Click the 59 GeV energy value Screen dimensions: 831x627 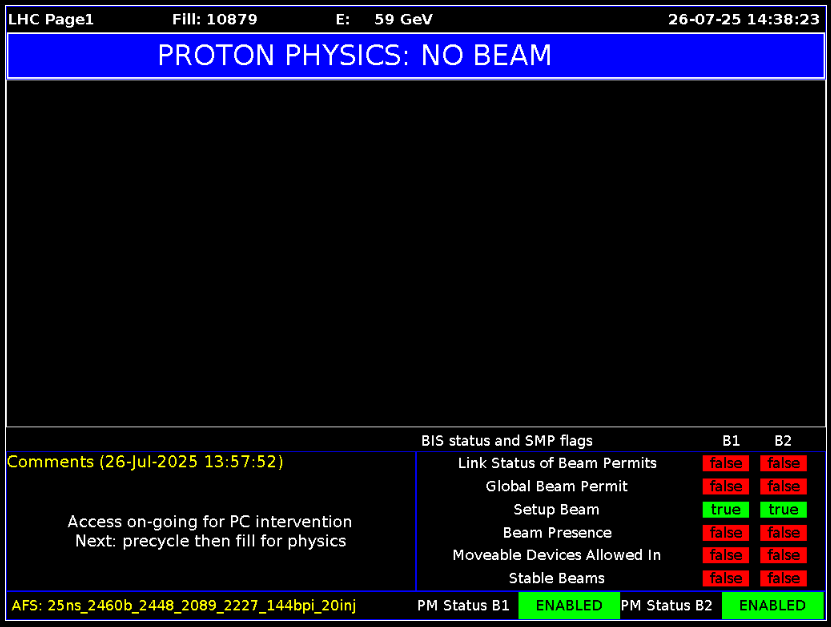click(x=403, y=19)
